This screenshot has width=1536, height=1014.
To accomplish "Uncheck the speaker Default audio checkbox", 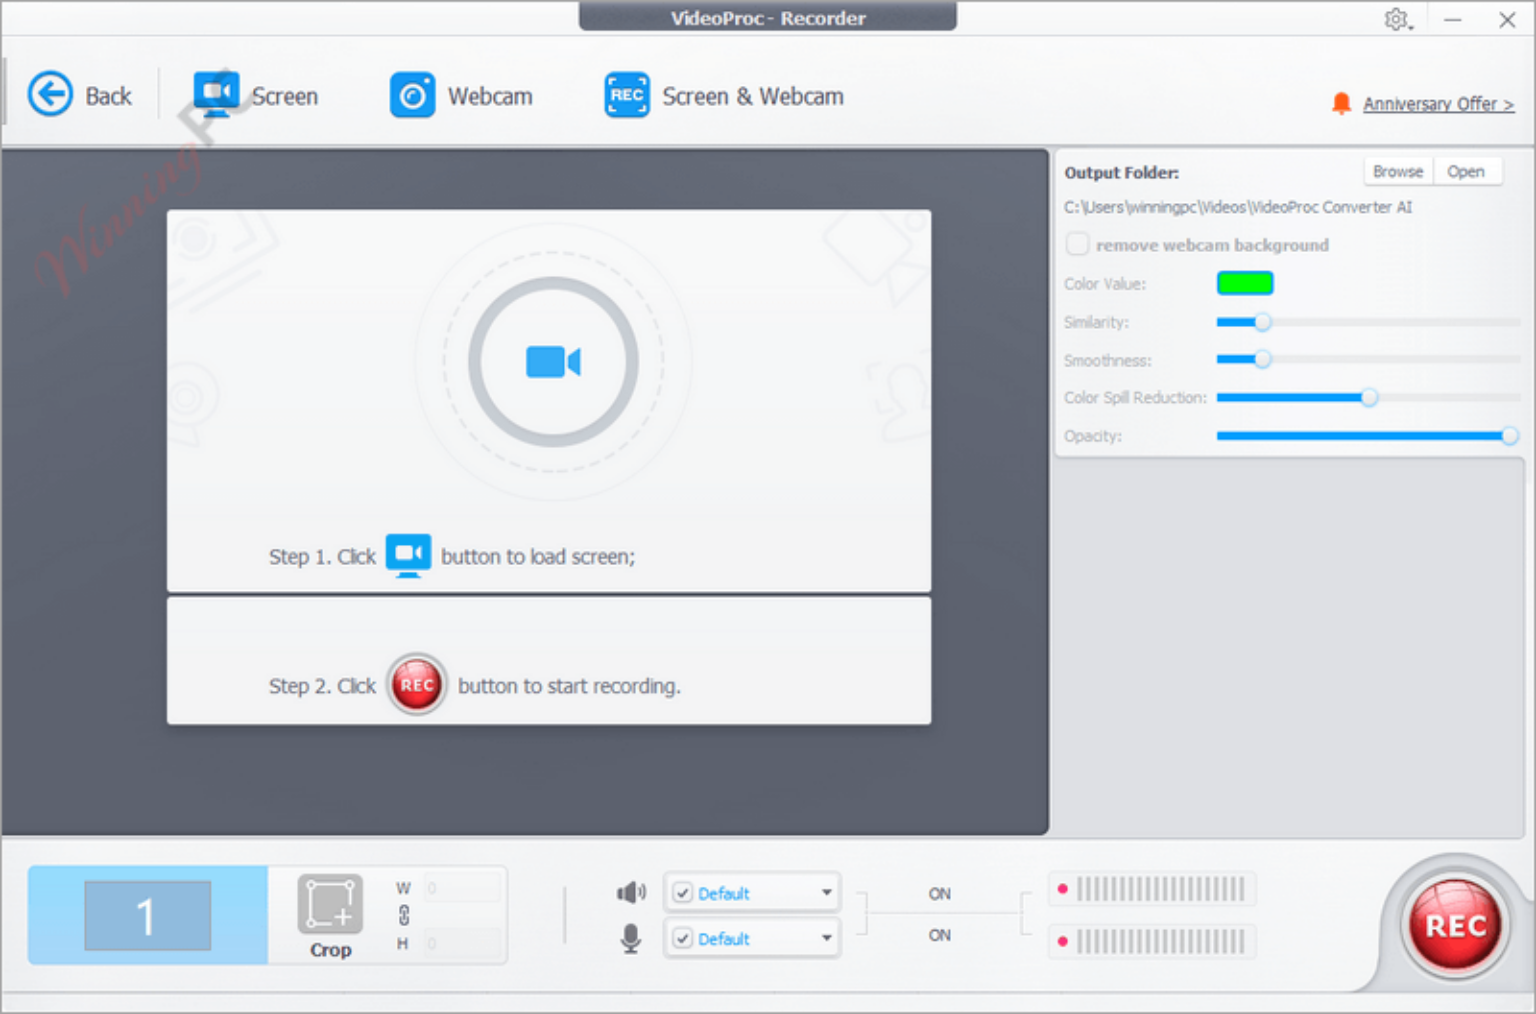I will tap(683, 892).
